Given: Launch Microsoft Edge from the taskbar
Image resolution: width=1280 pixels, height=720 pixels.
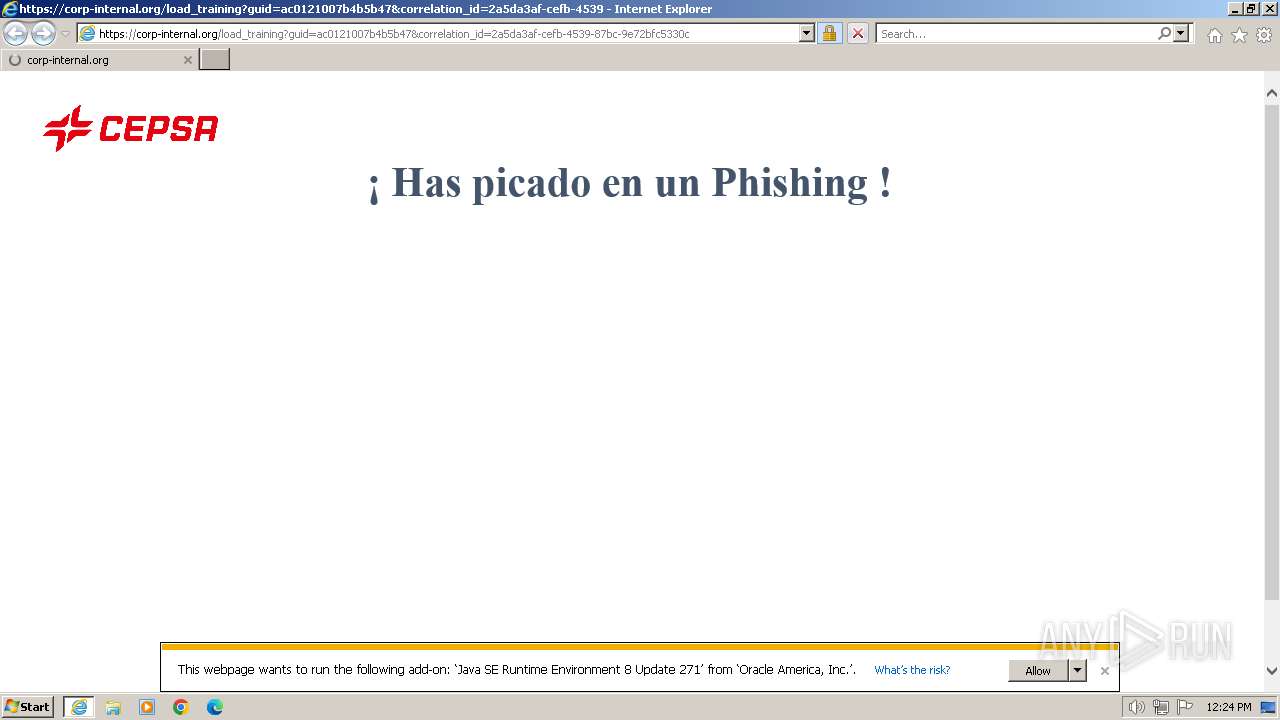Looking at the screenshot, I should pyautogui.click(x=215, y=707).
